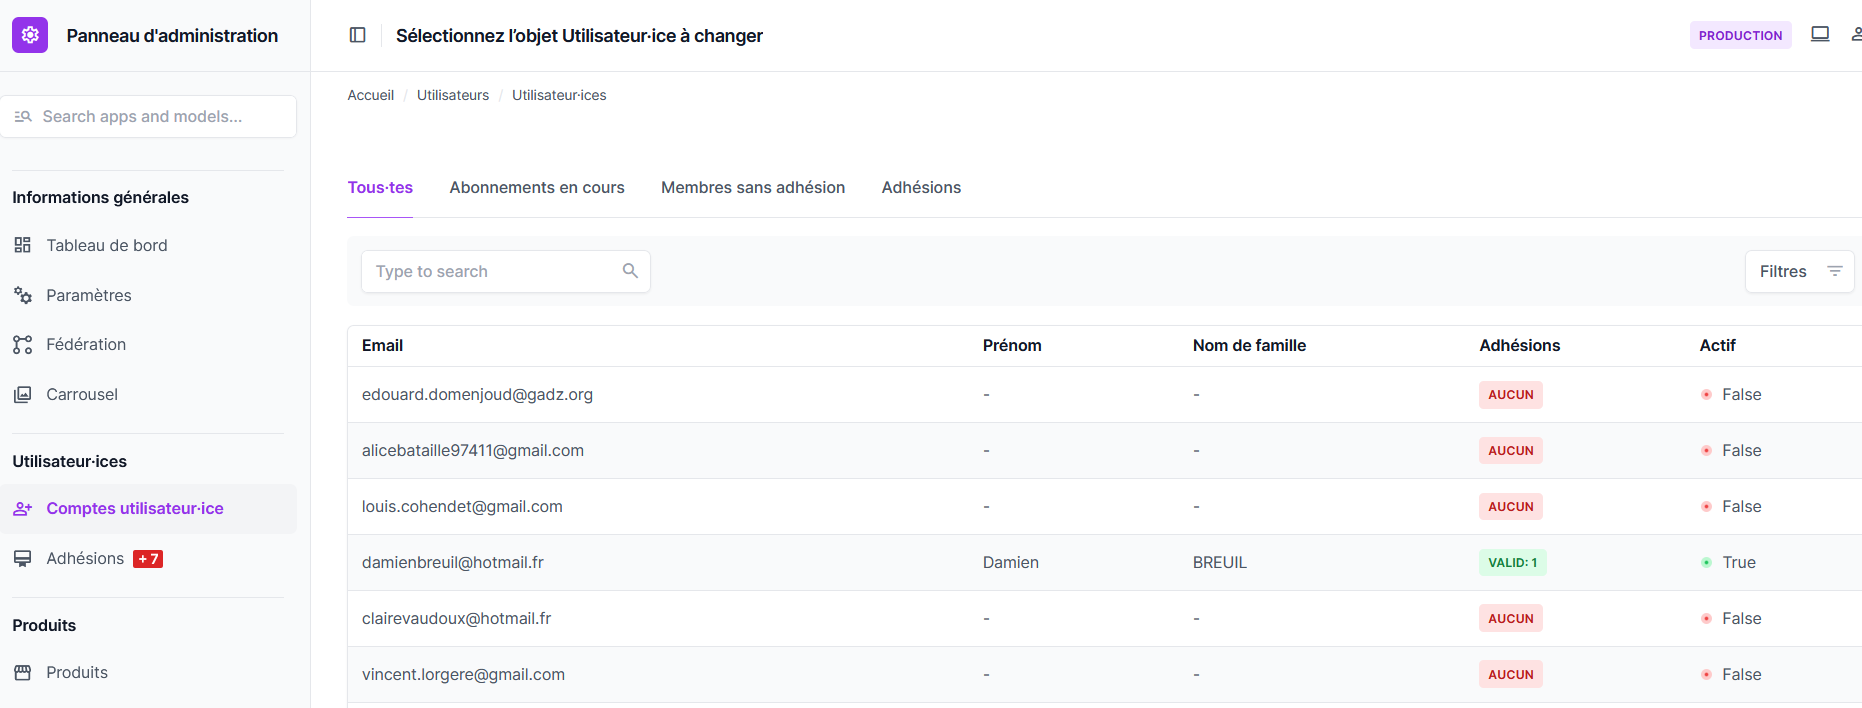Open the theme switcher monitor icon
1862x708 pixels.
coord(1820,35)
